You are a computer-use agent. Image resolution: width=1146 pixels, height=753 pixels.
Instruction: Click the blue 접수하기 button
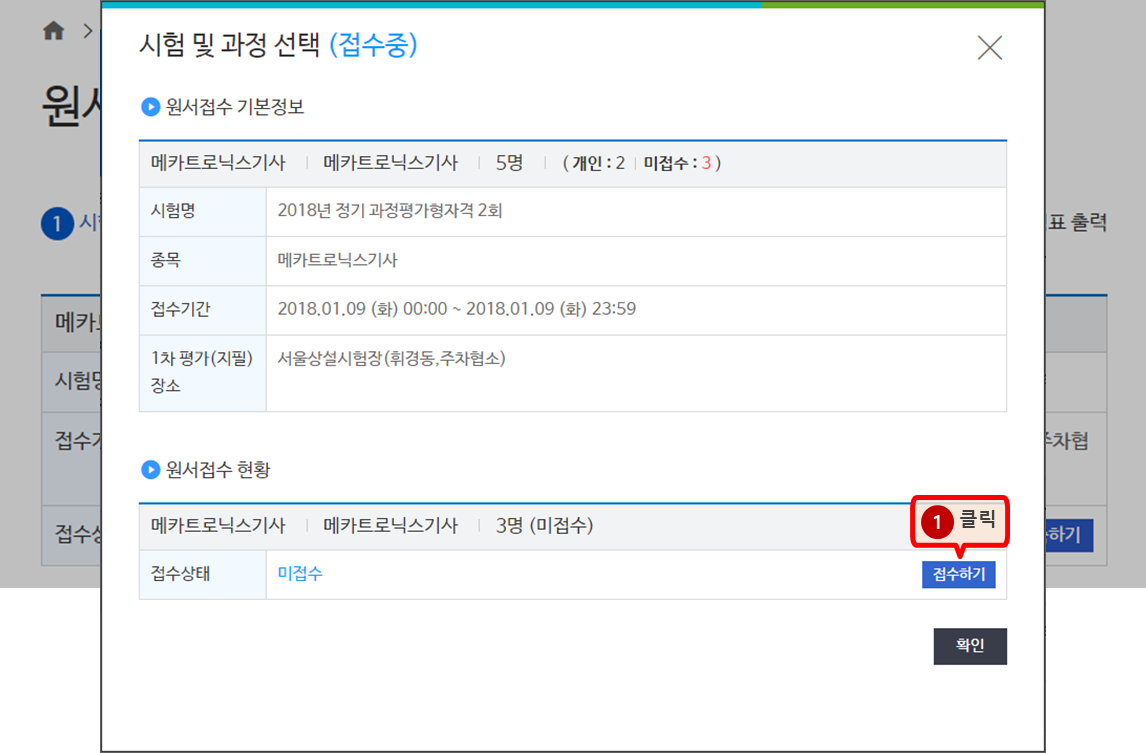point(958,574)
